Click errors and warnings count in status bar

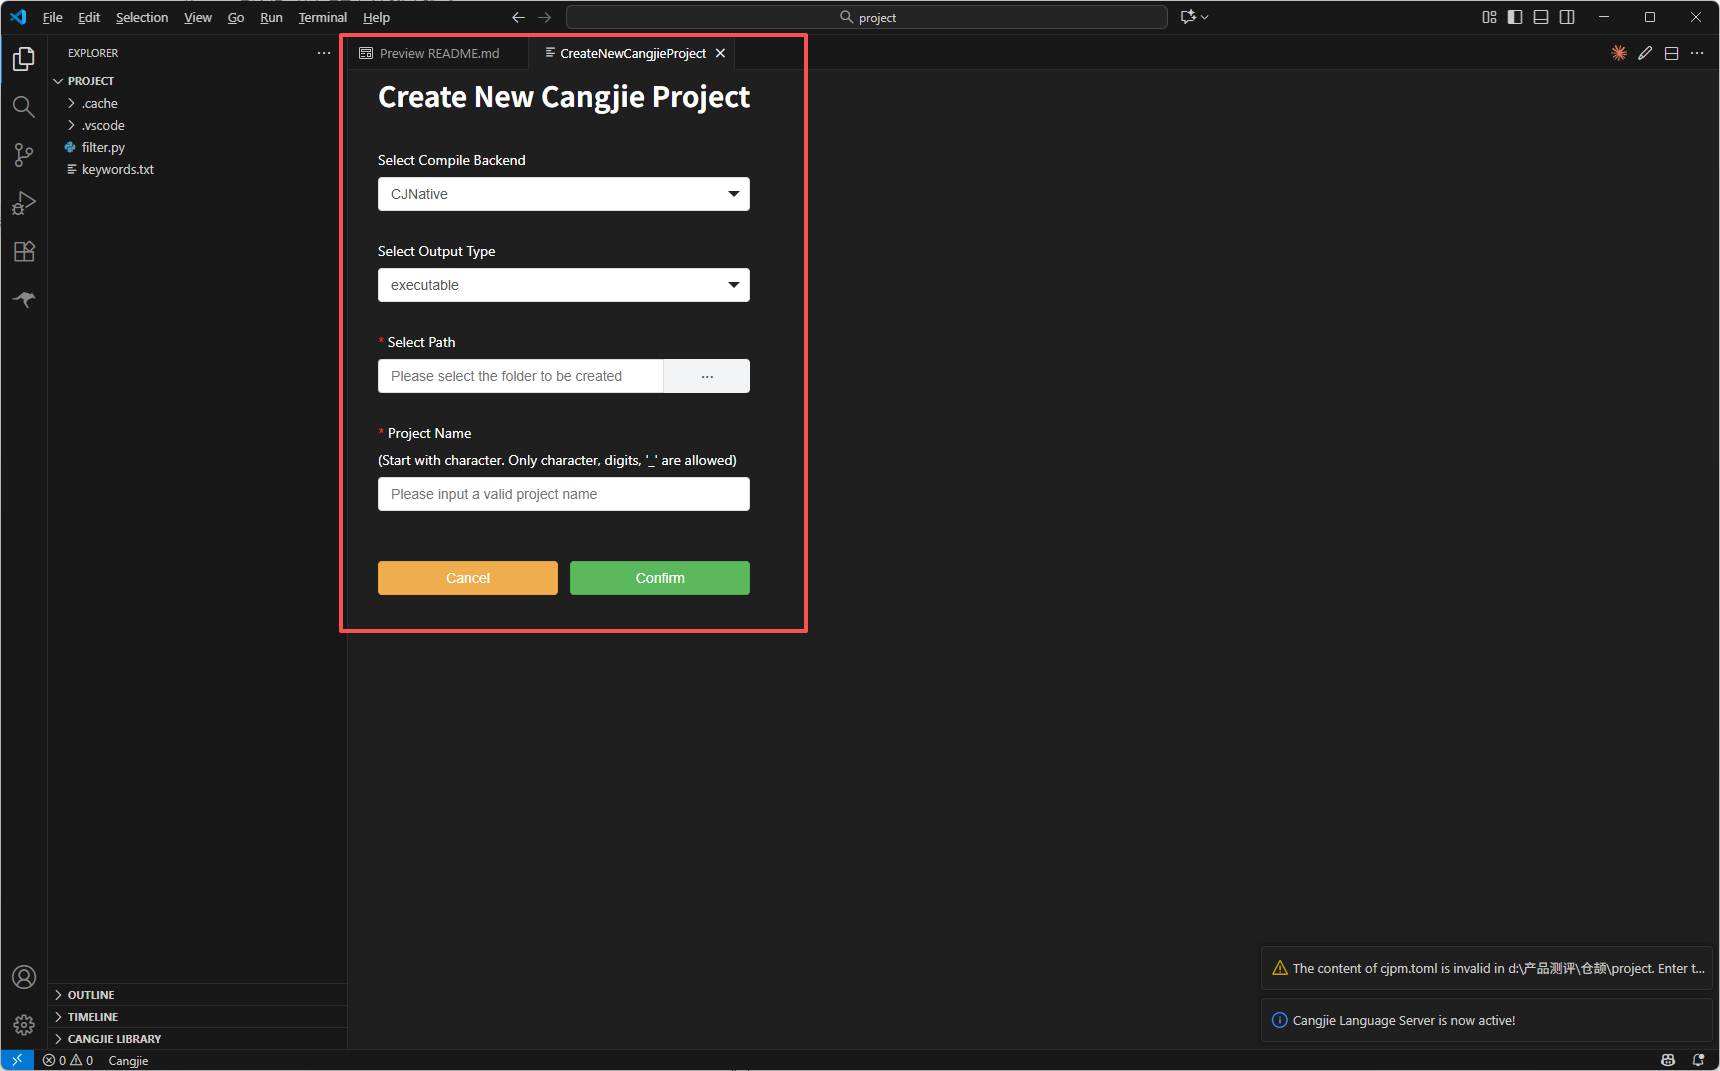click(x=68, y=1060)
